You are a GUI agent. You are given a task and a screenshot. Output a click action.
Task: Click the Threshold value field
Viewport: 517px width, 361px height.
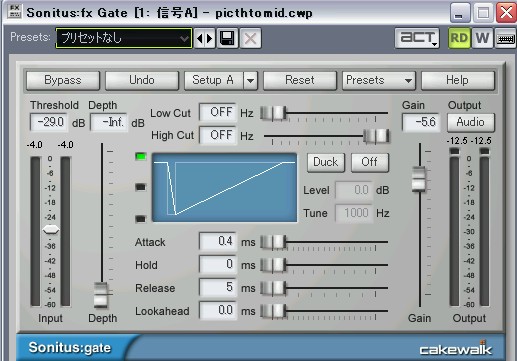tap(49, 122)
